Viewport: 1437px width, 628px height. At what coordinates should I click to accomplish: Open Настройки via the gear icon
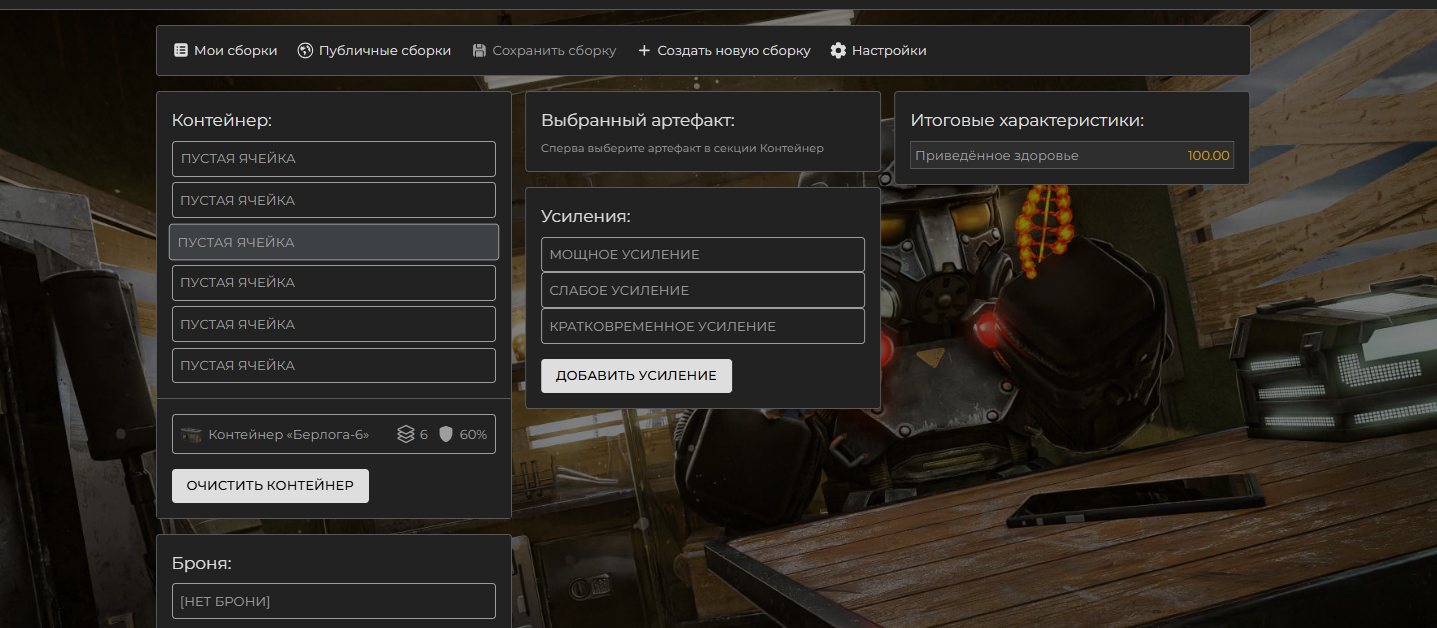[838, 50]
